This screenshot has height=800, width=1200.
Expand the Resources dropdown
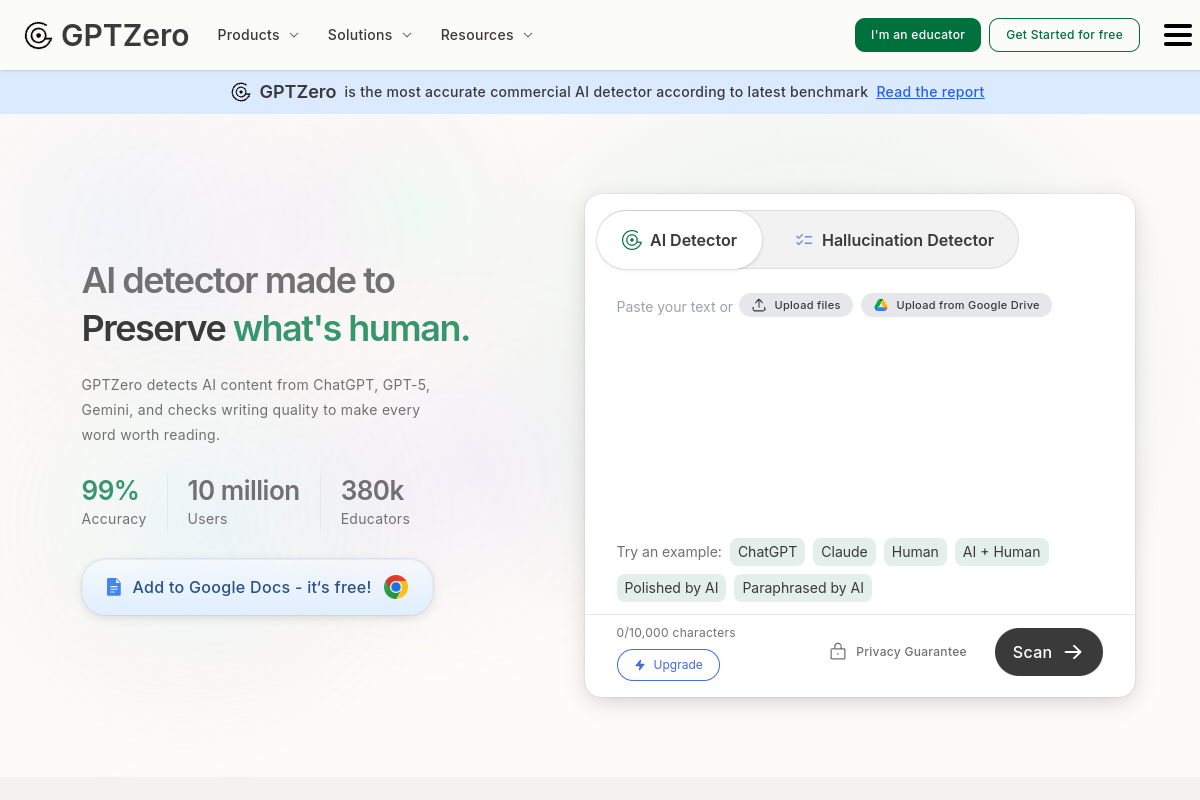pos(486,35)
